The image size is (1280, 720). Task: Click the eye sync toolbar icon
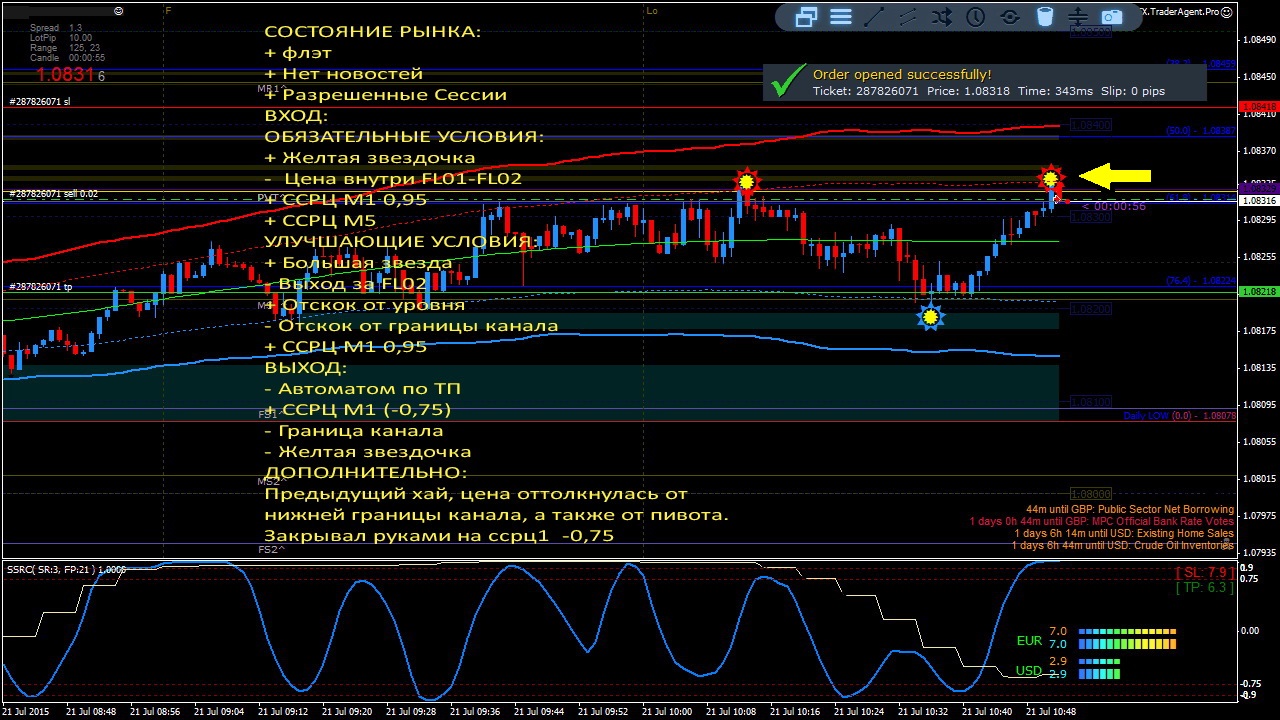coord(1010,16)
